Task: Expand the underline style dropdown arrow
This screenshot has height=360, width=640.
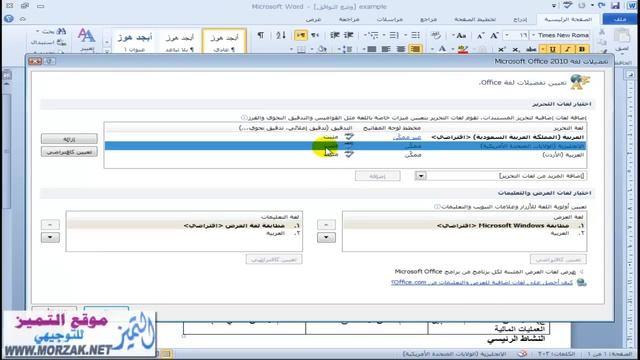Action: coord(543,49)
